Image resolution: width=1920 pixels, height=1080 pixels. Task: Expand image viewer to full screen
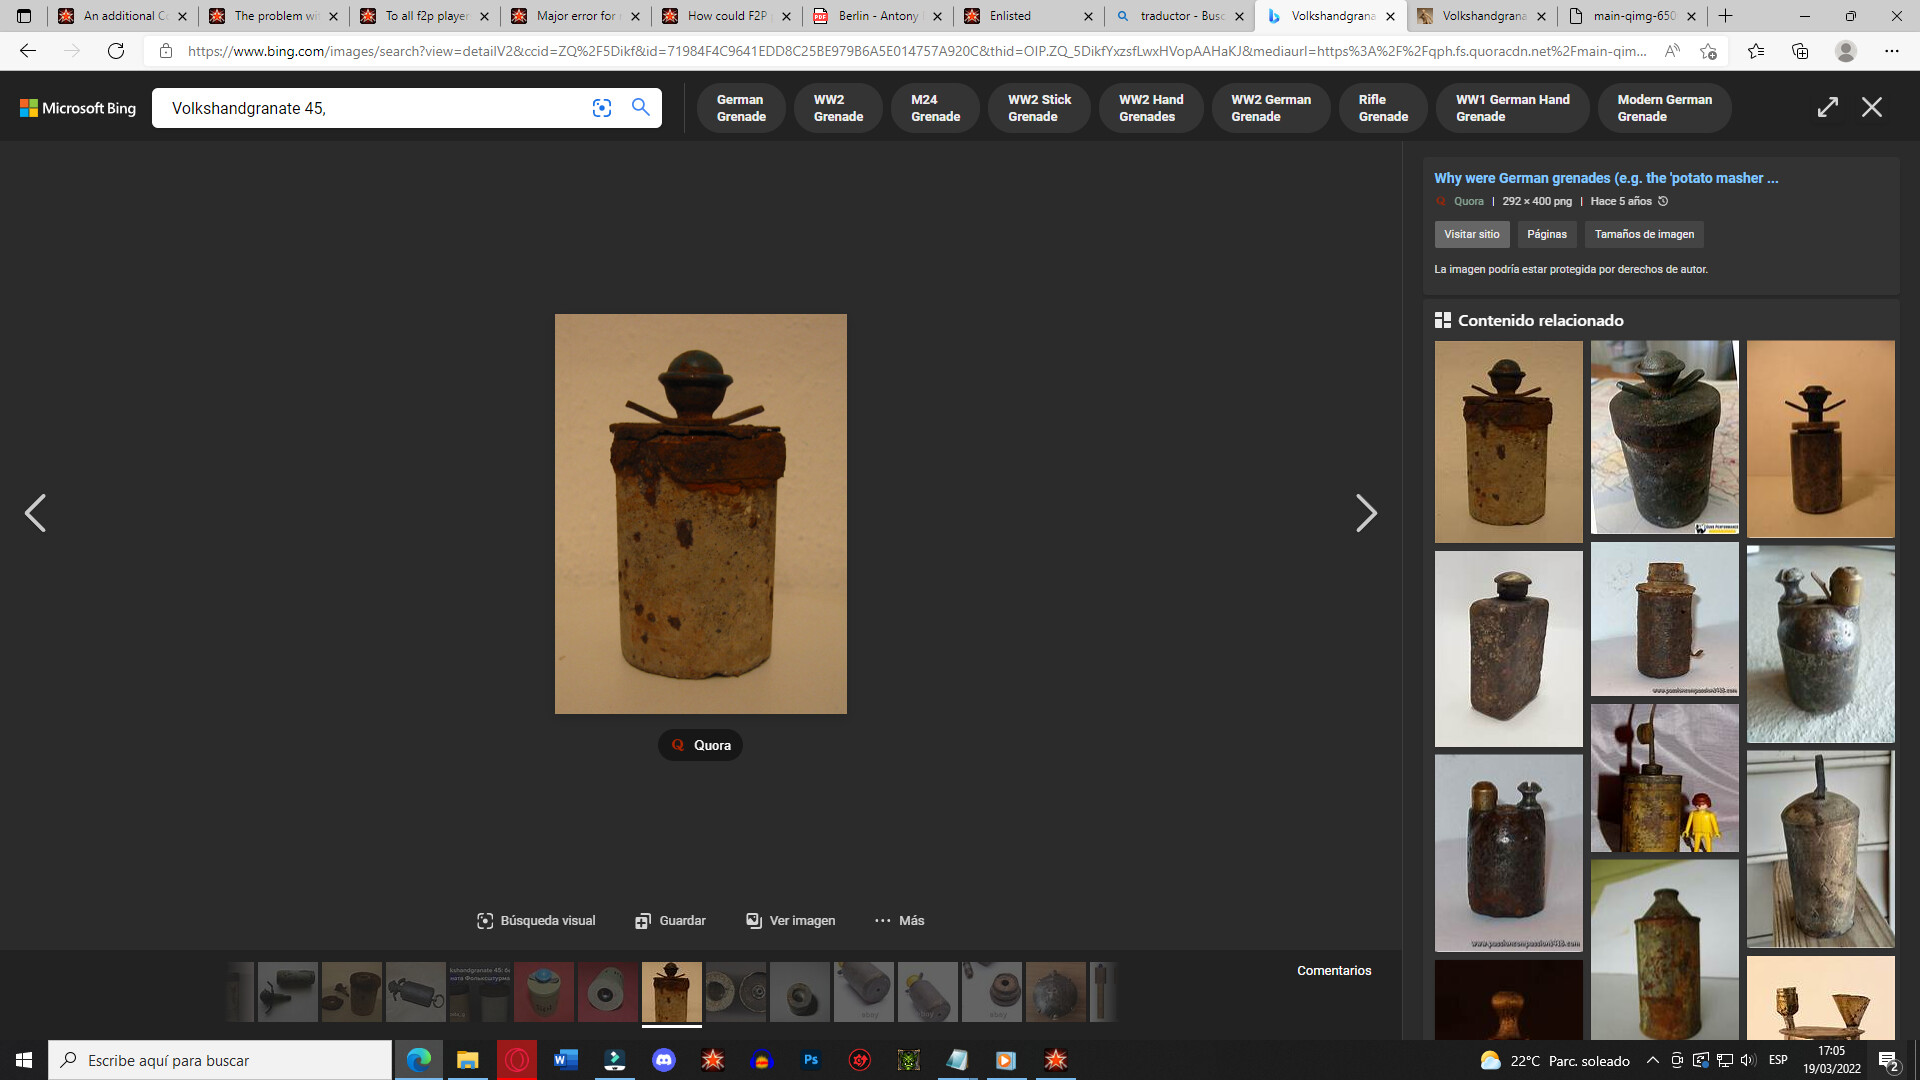1827,107
